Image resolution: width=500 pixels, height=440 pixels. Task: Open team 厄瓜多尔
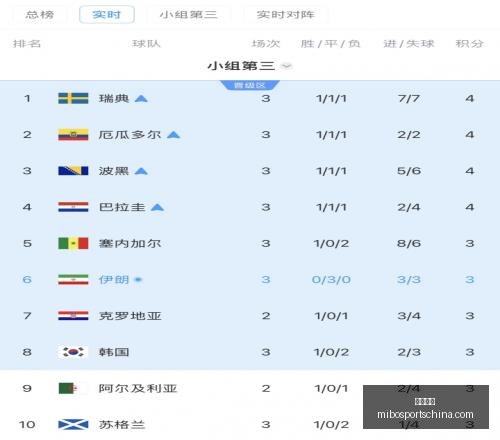tap(130, 135)
